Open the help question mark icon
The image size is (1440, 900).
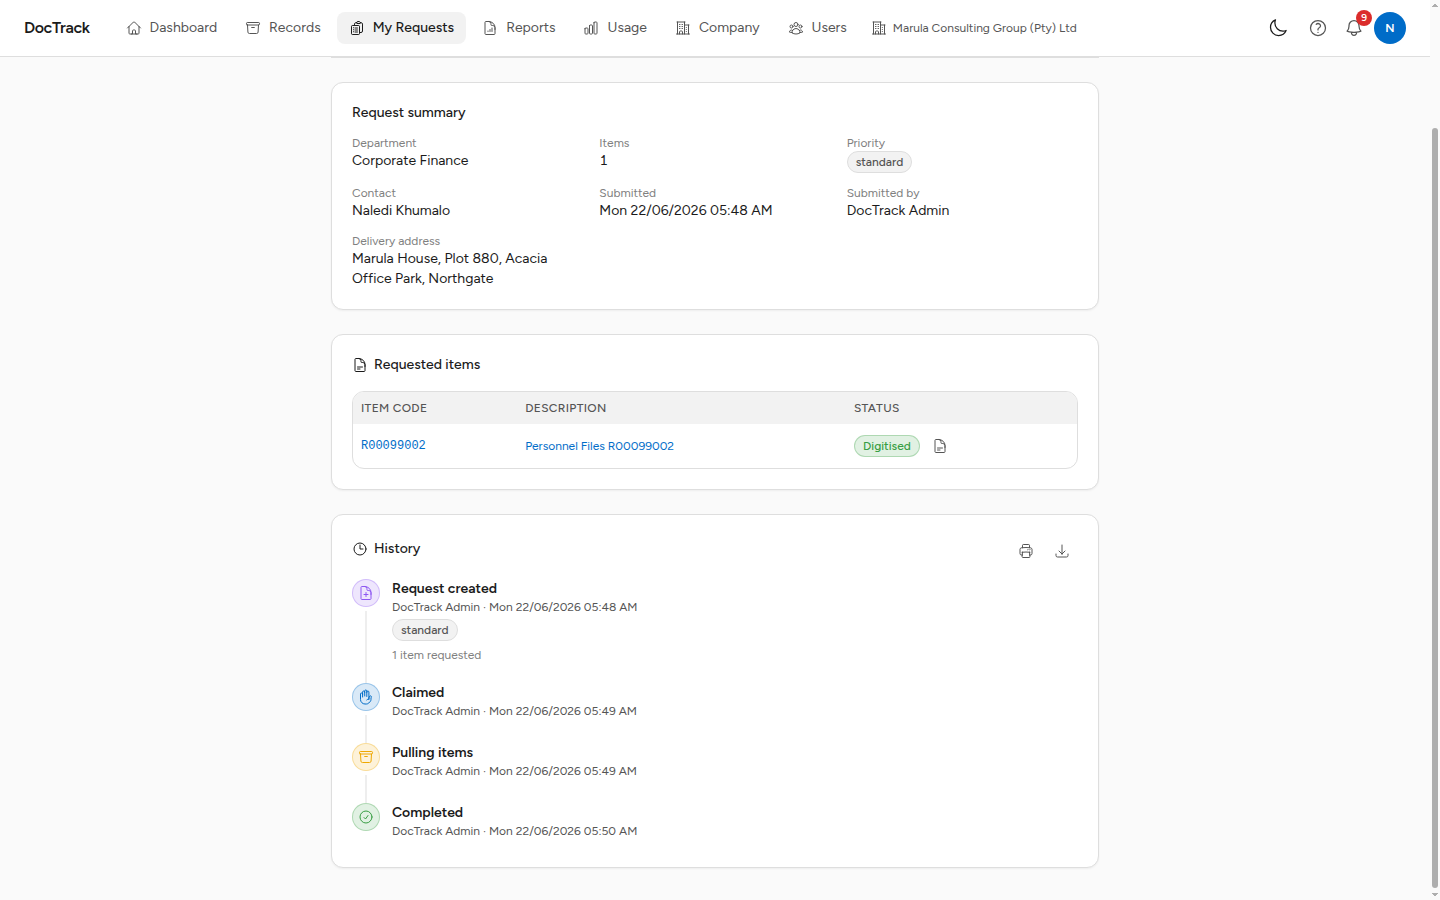pyautogui.click(x=1318, y=28)
